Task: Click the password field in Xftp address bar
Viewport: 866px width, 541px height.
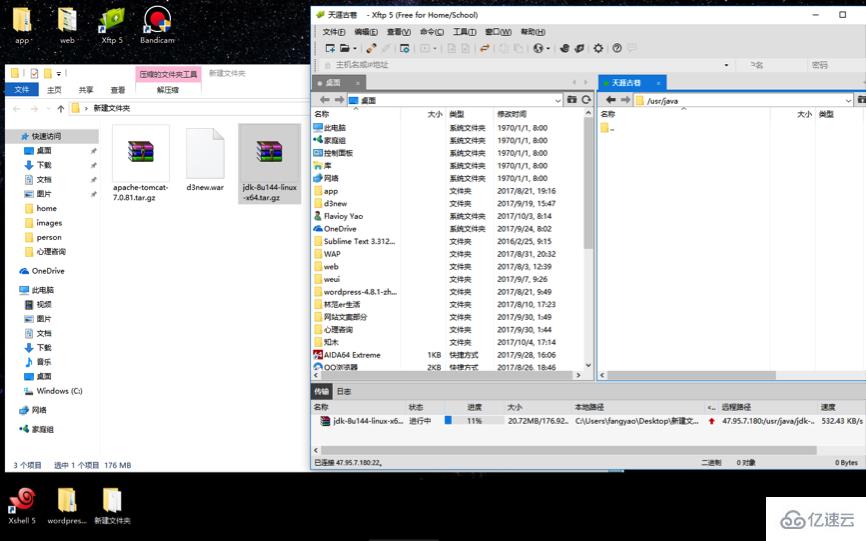Action: [836, 65]
